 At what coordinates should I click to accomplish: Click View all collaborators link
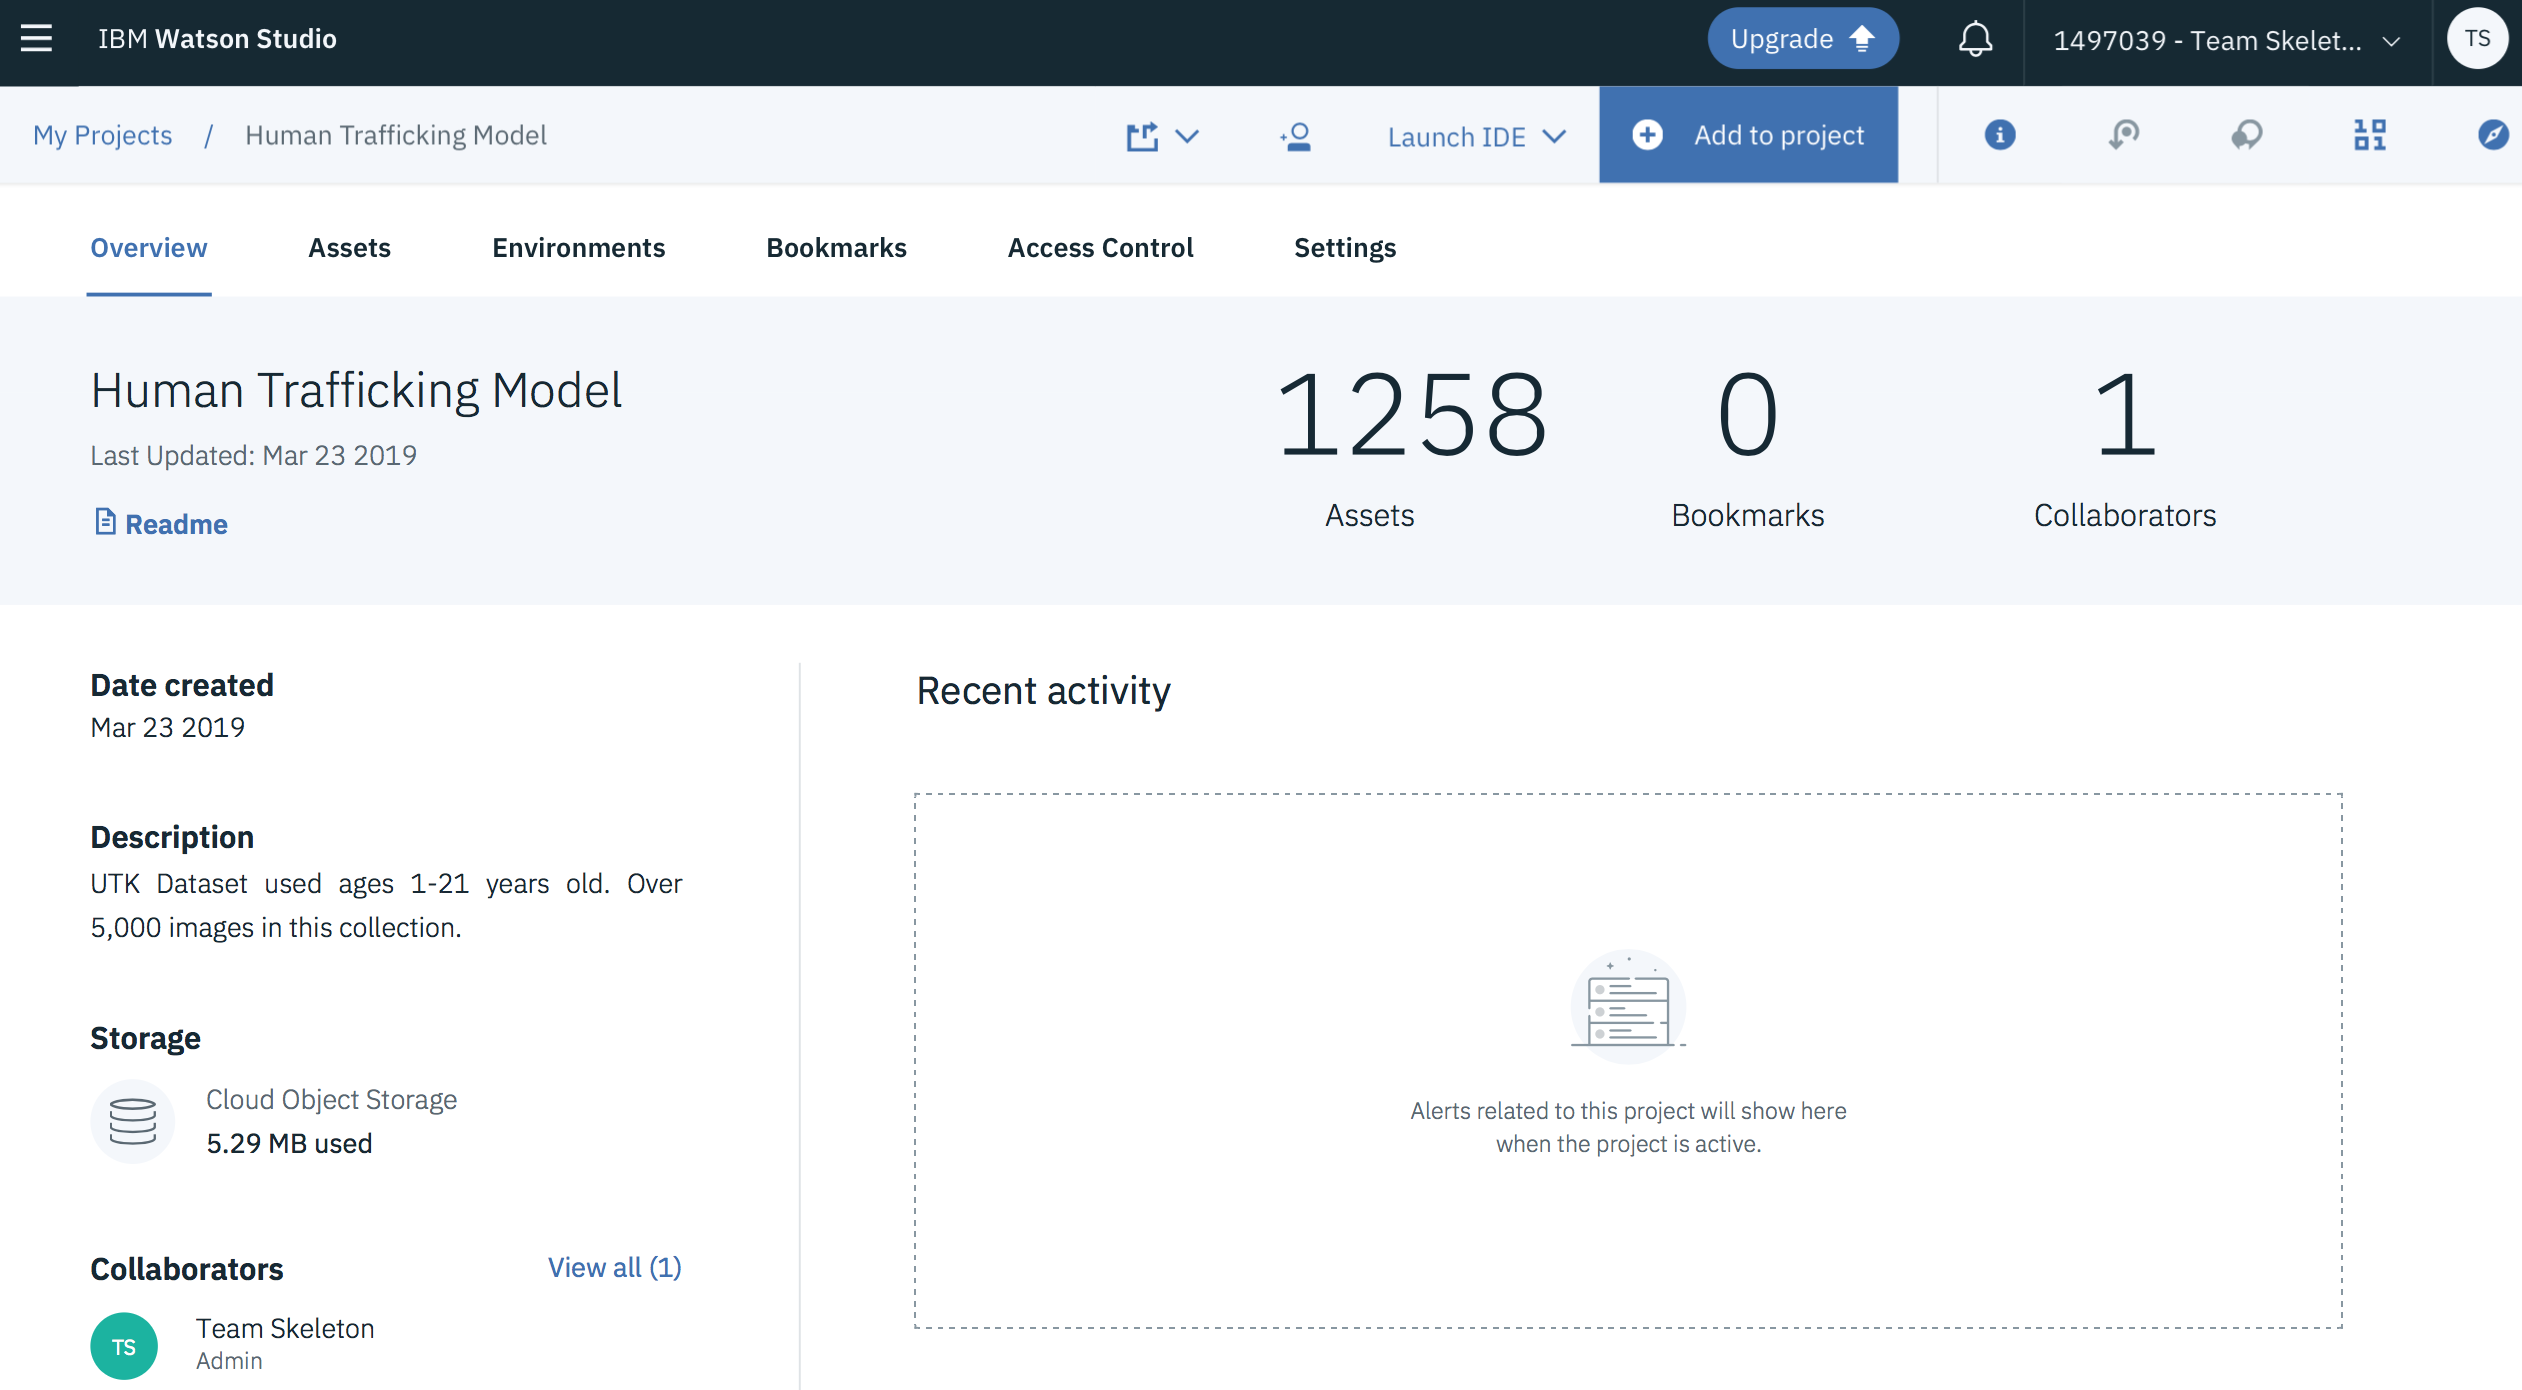pos(614,1268)
